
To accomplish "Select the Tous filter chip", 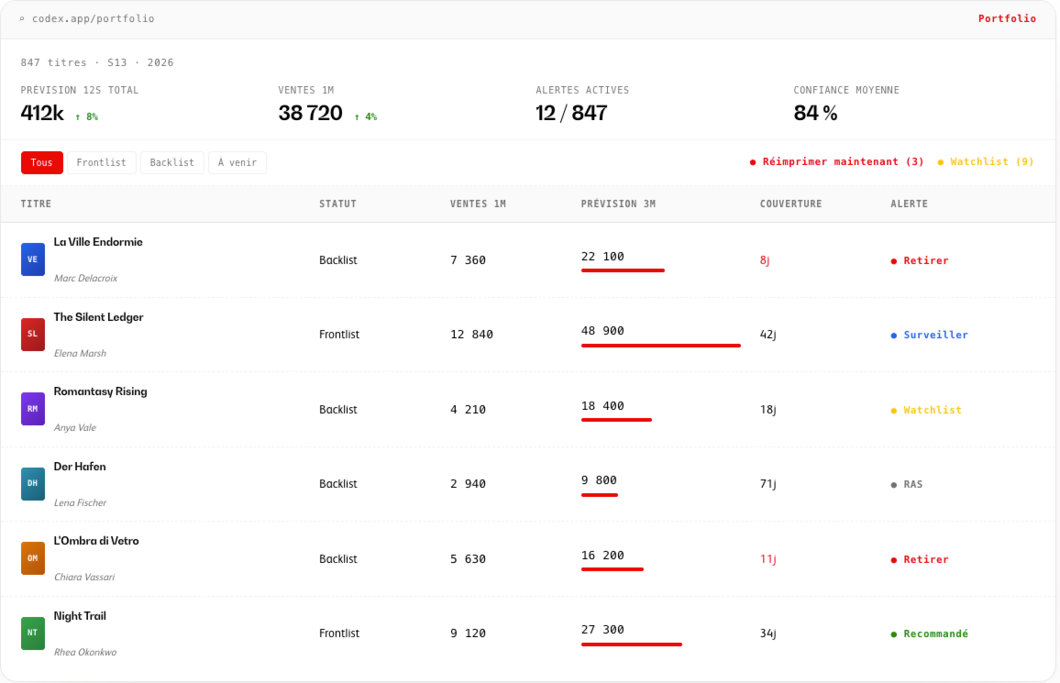I will [x=42, y=162].
